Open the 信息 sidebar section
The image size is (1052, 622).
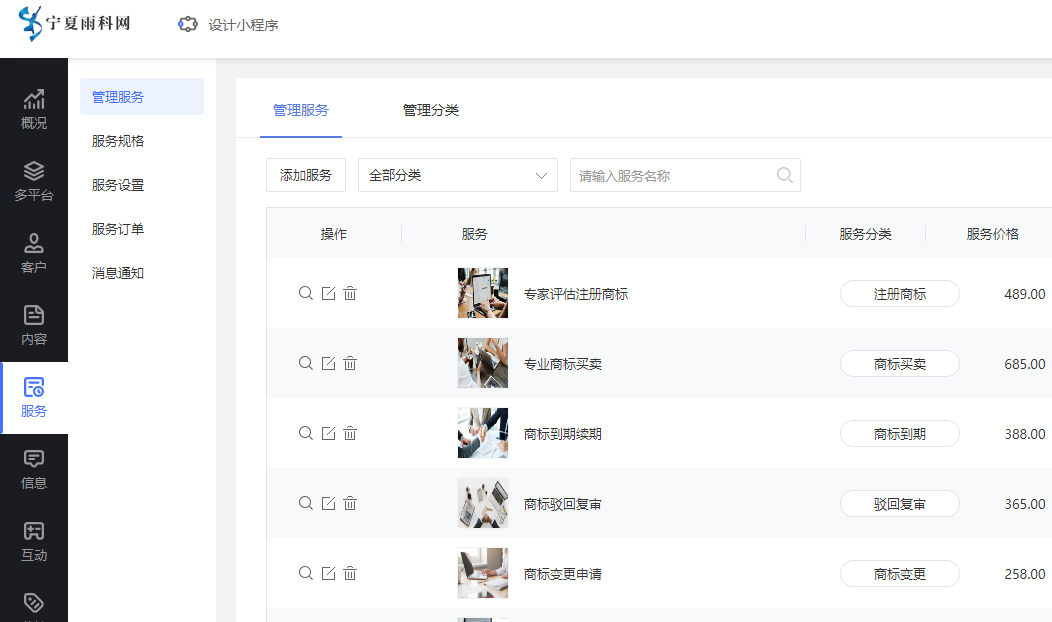(x=34, y=469)
